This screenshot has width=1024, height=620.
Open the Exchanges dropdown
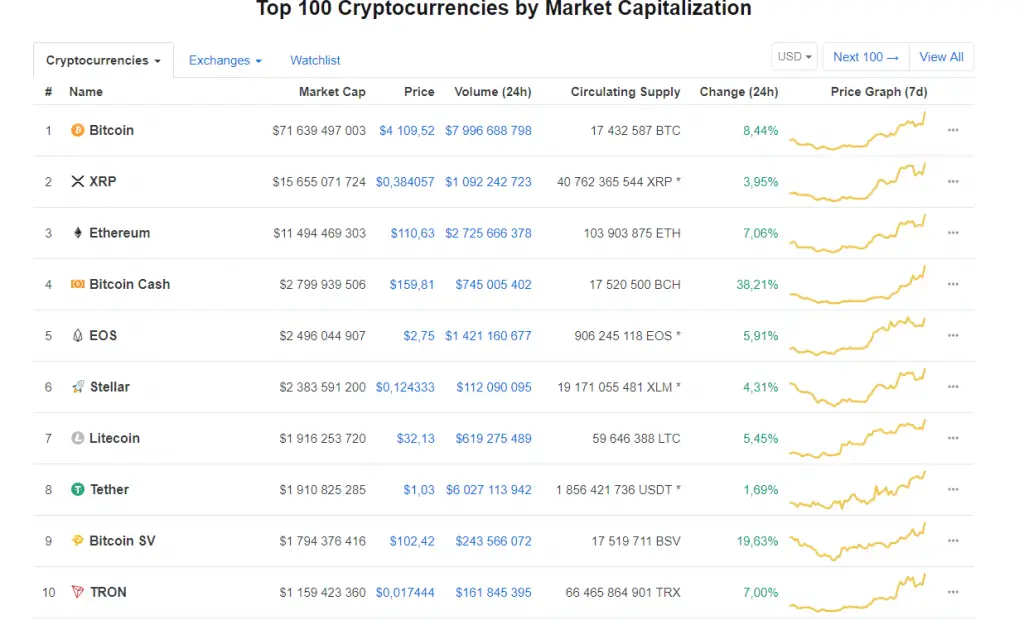pyautogui.click(x=224, y=60)
